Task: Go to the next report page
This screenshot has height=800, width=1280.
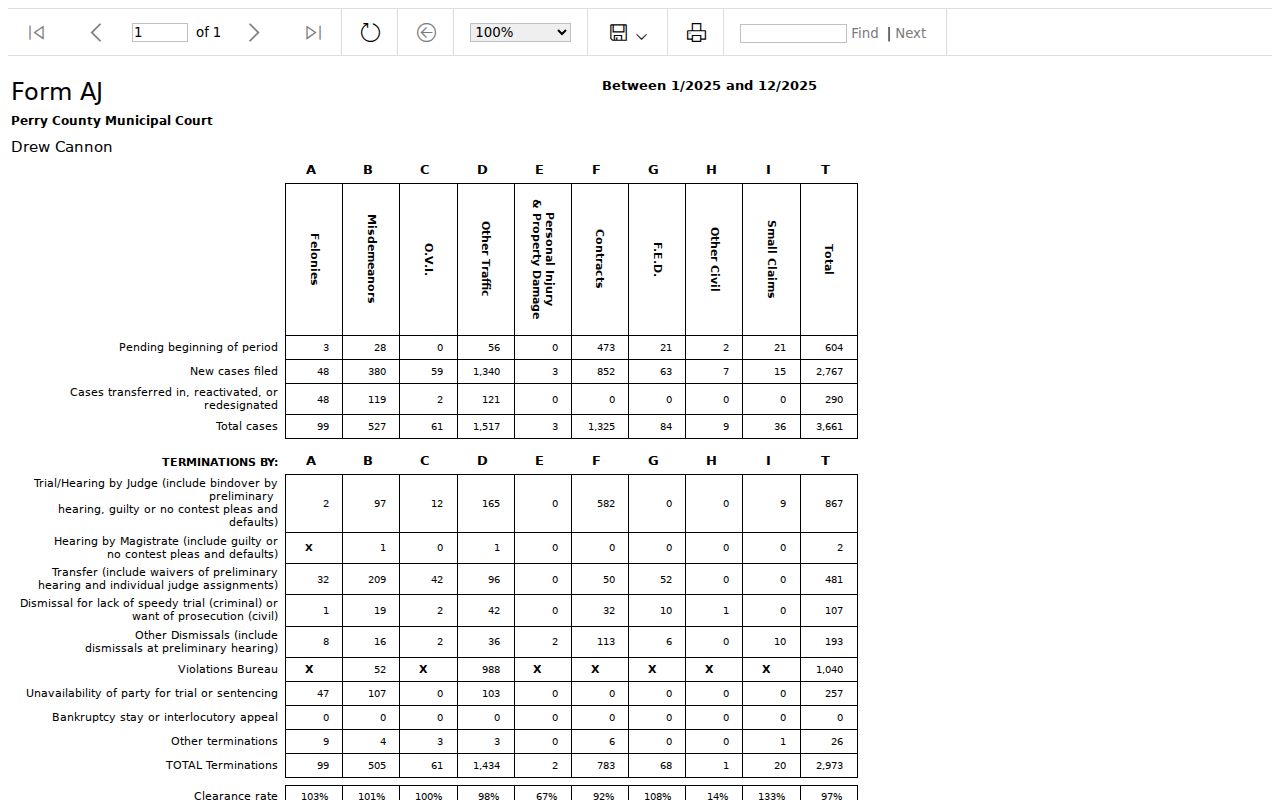Action: click(x=254, y=33)
